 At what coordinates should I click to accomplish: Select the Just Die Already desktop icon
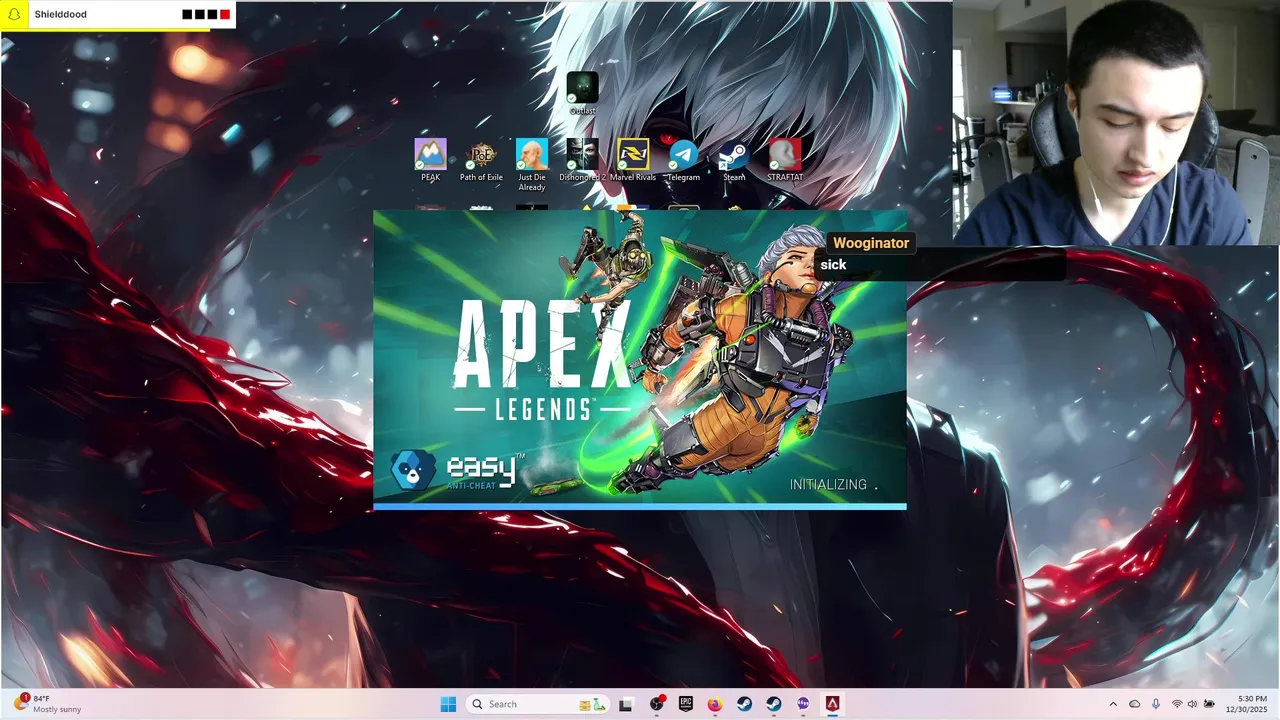click(x=532, y=165)
